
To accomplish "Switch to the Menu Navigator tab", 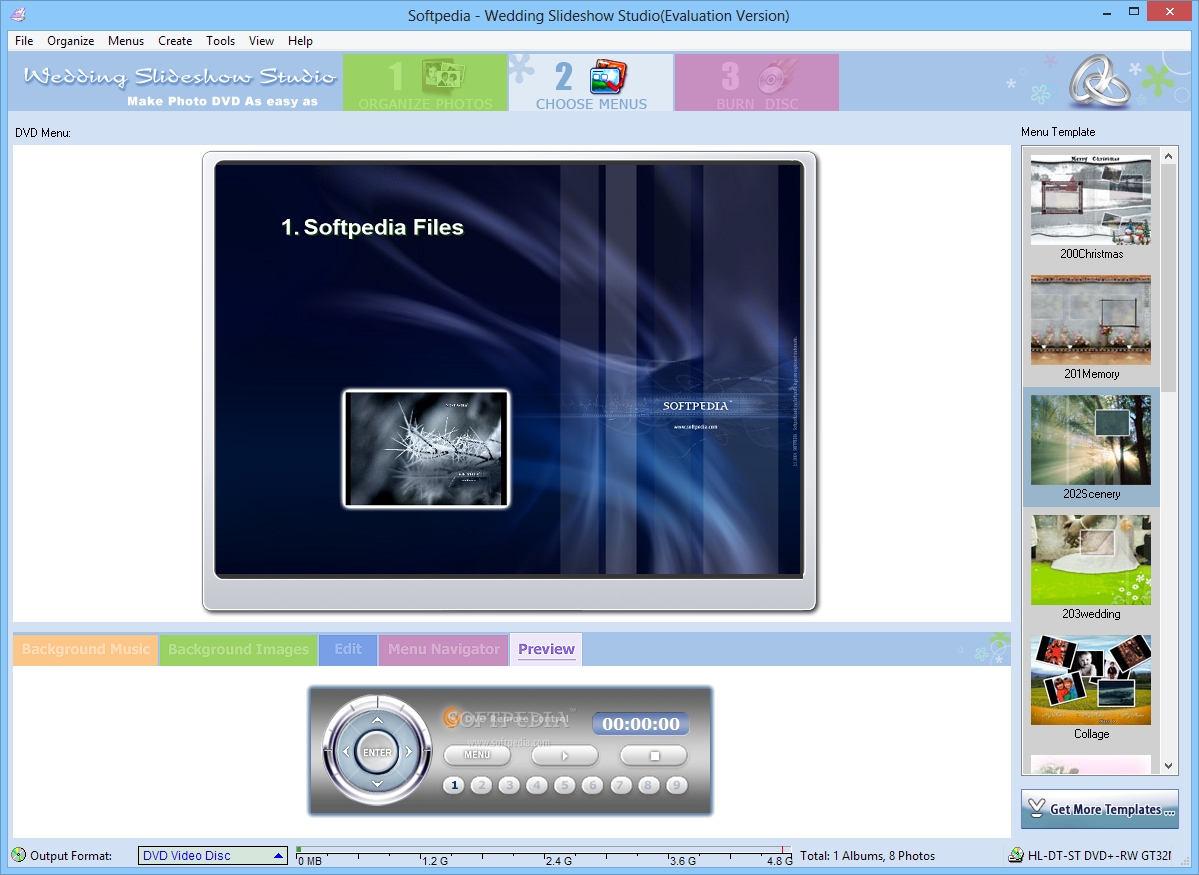I will point(444,649).
